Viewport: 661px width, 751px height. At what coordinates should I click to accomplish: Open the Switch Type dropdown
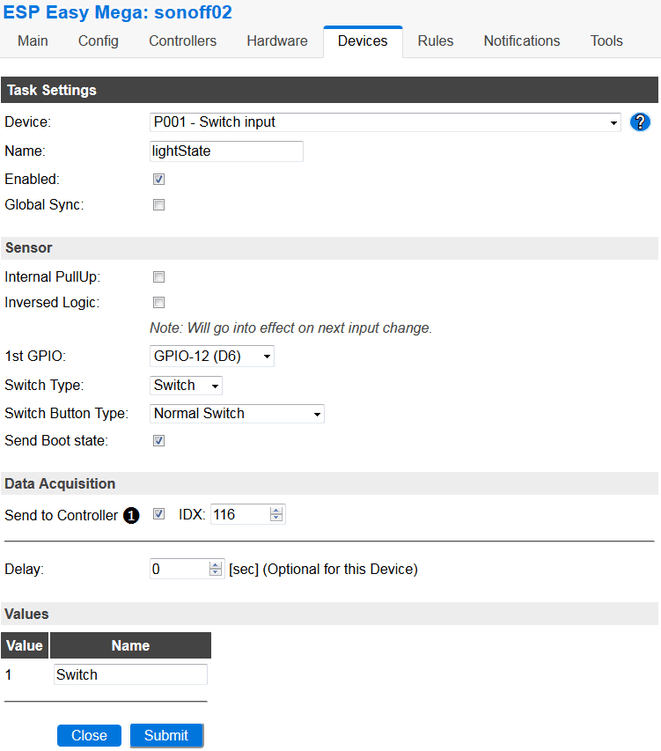point(186,386)
